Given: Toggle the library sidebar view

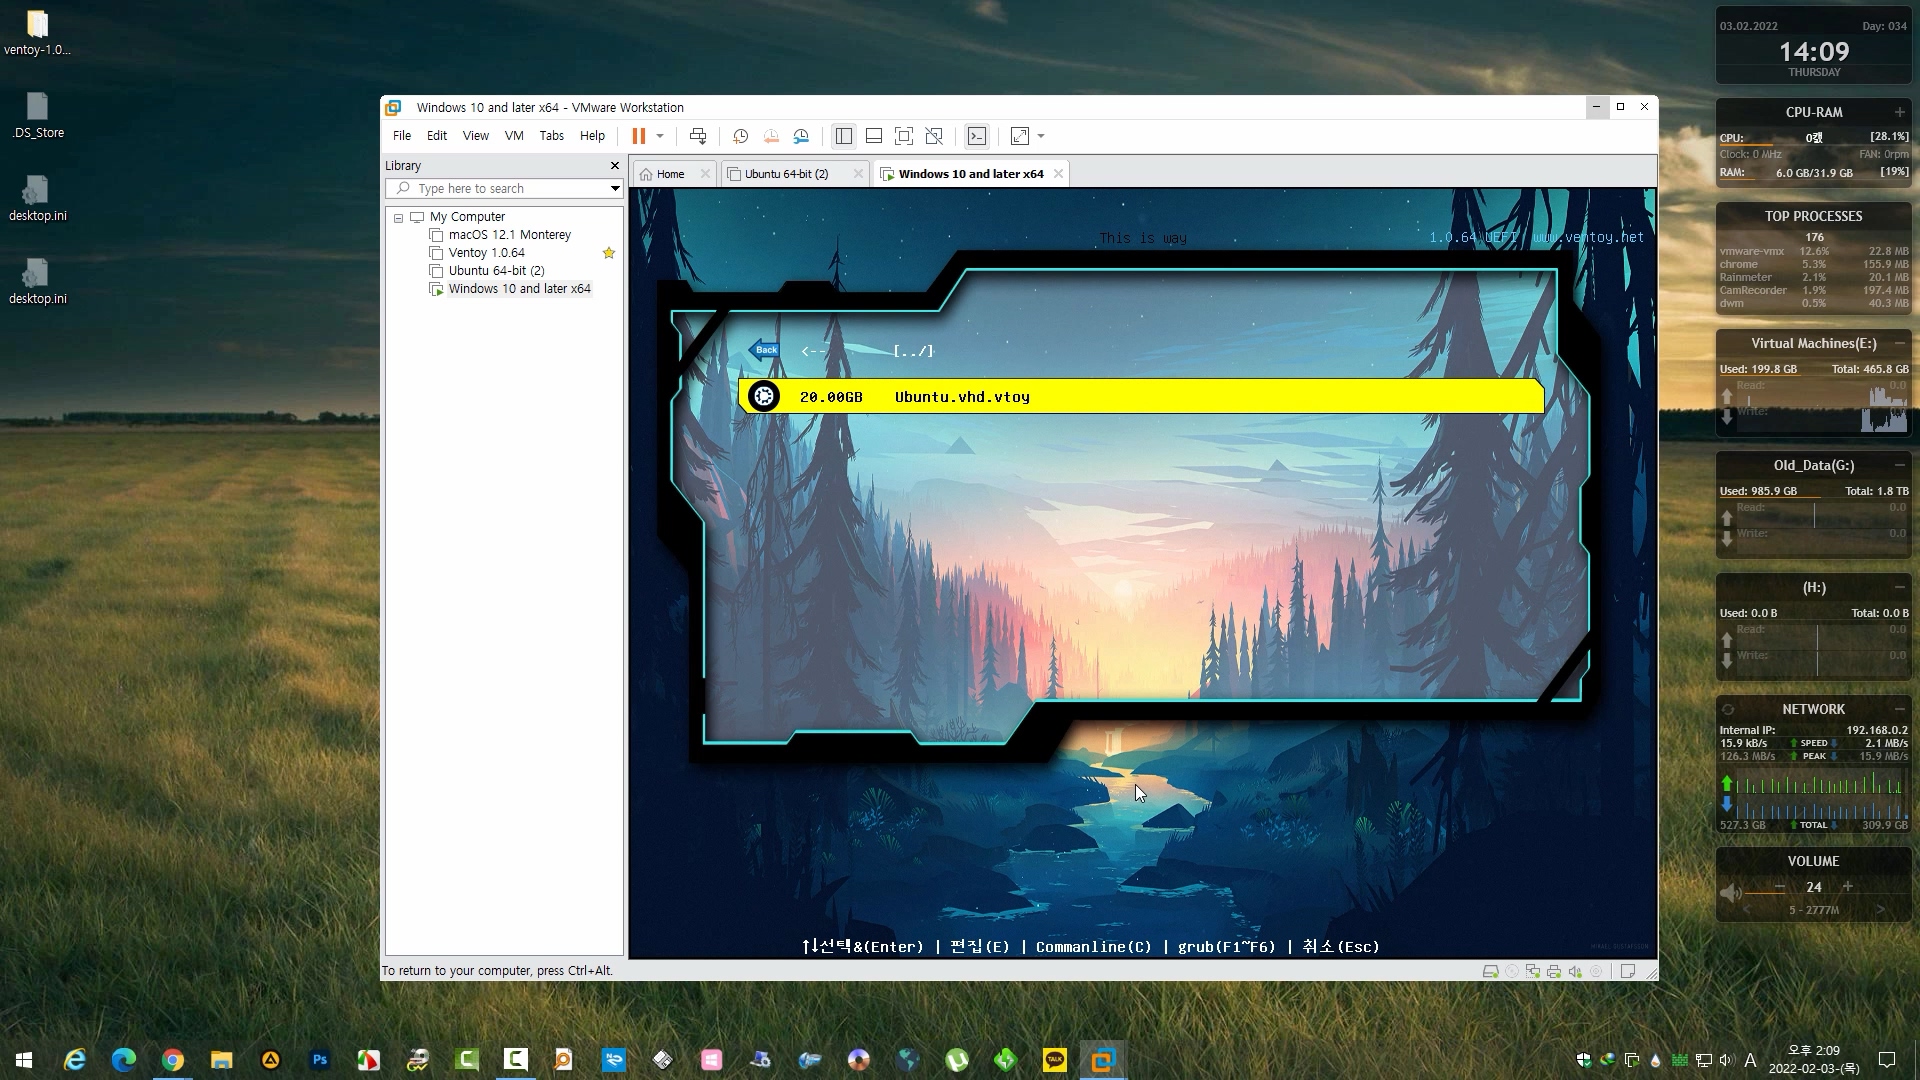Looking at the screenshot, I should pyautogui.click(x=843, y=136).
